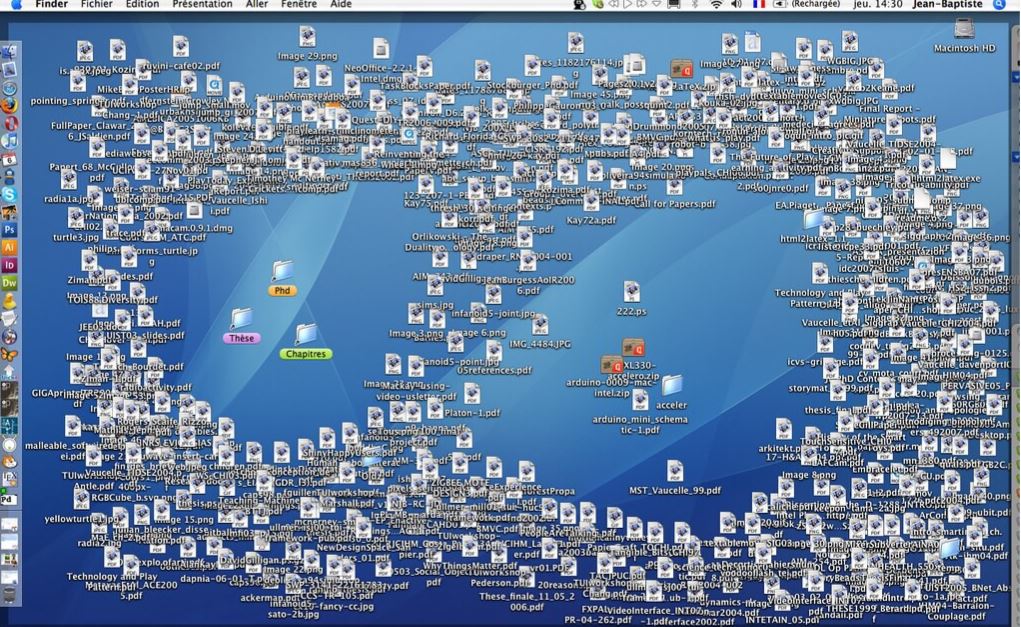Click the Bluetooth status menu icon

(696, 5)
